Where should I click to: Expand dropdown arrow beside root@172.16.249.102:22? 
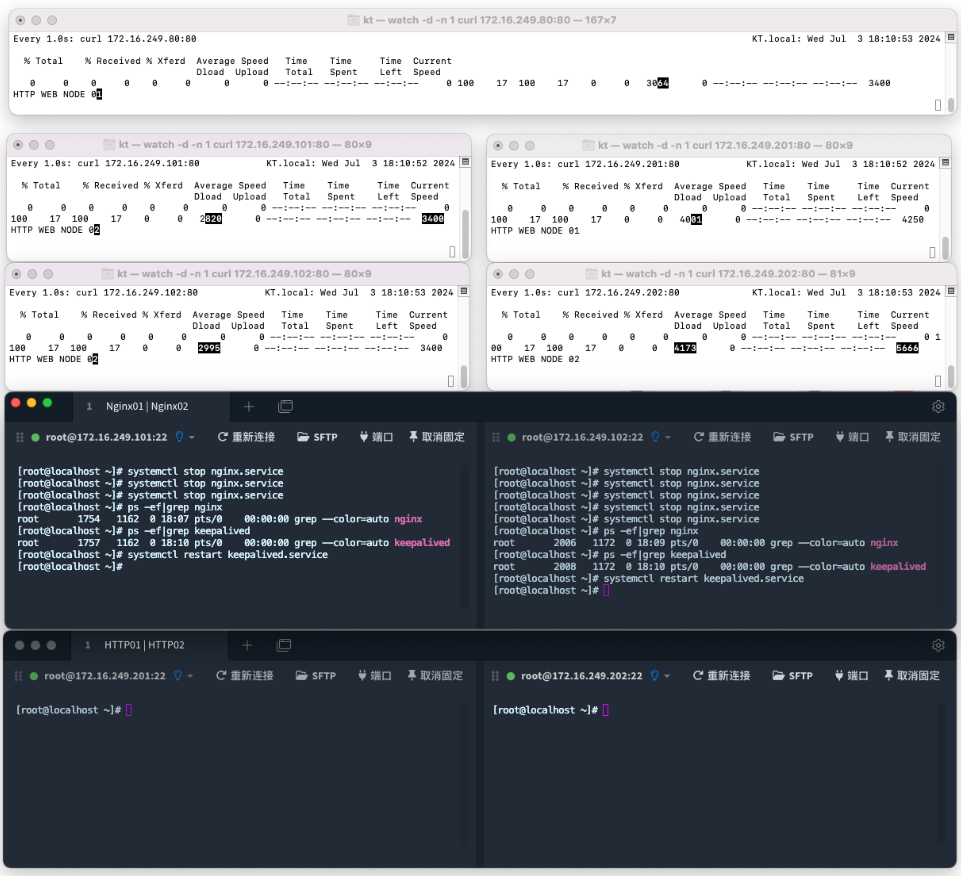(x=668, y=438)
